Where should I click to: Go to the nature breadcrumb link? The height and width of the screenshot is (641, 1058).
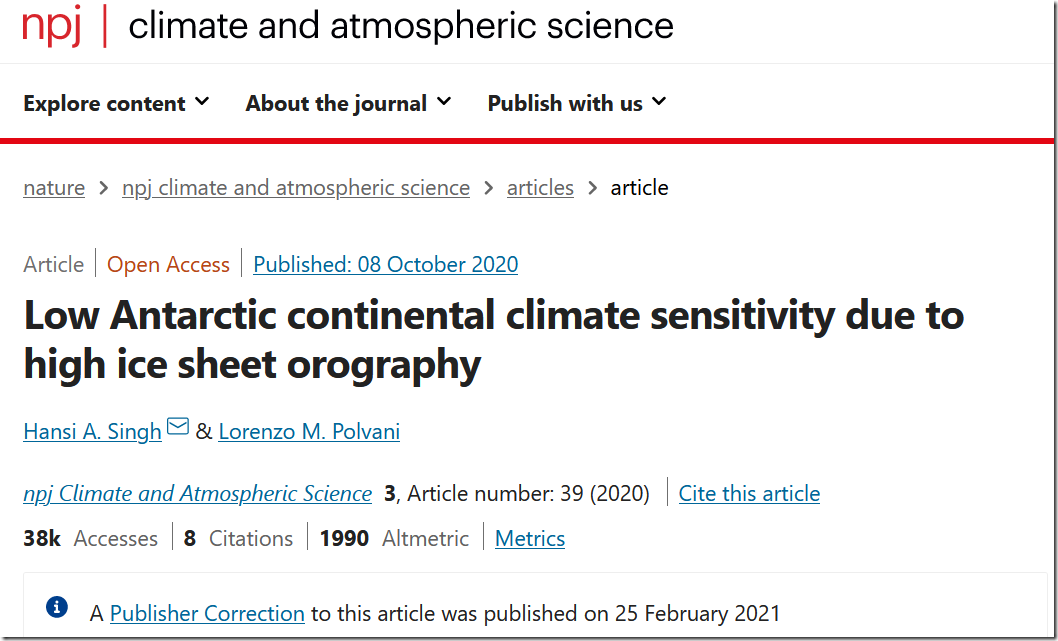54,188
